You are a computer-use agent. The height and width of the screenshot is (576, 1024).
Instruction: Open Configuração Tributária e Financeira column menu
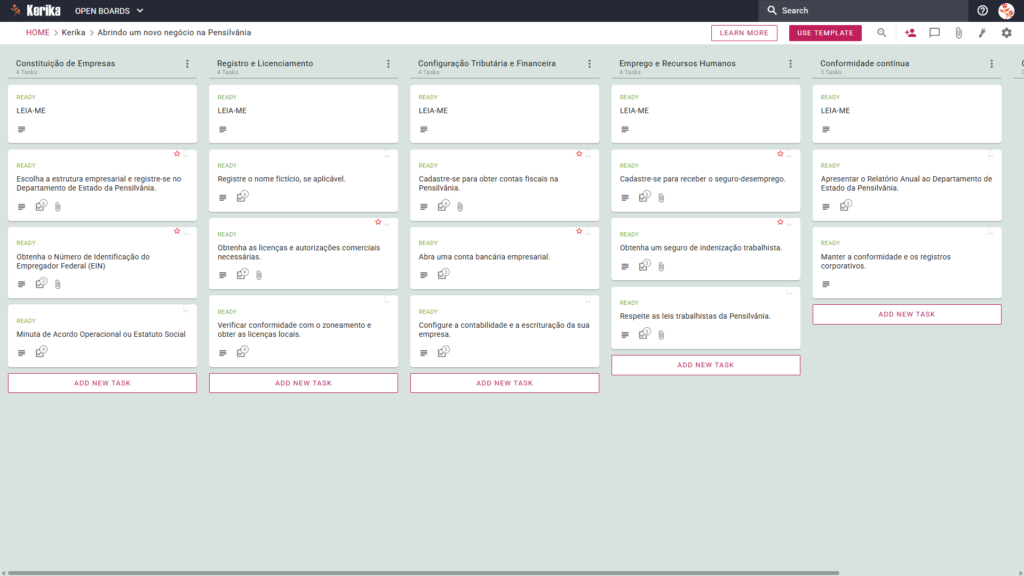590,64
